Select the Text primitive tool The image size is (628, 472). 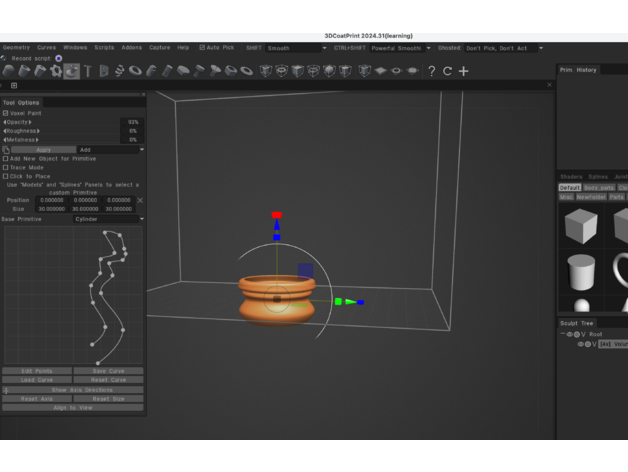88,71
